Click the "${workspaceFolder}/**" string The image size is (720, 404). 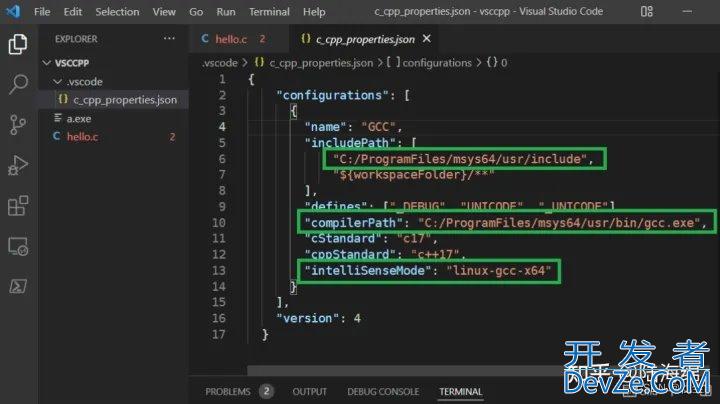pos(414,175)
